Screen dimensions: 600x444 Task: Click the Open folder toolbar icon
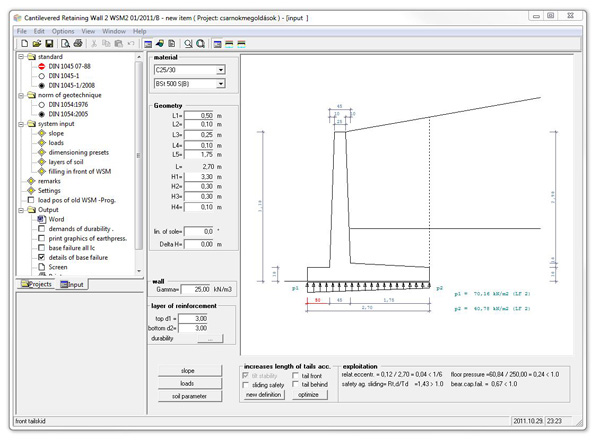(x=36, y=44)
